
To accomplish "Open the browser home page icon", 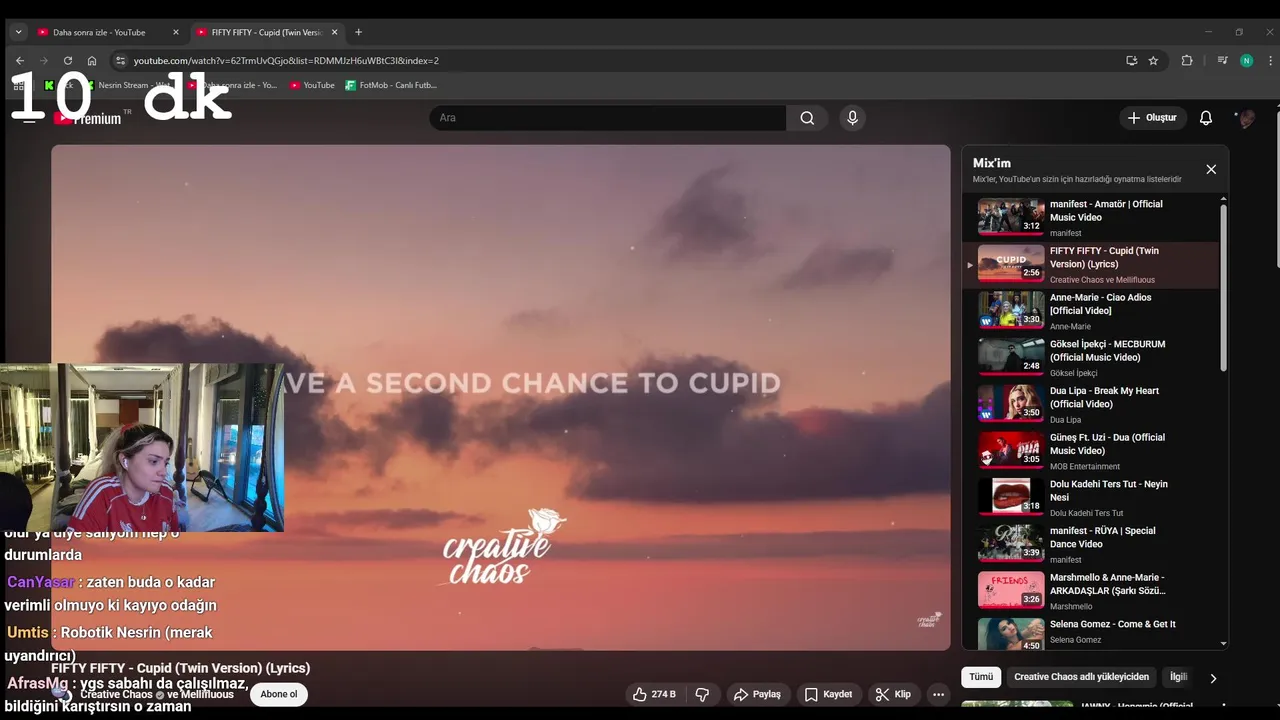I will coord(92,60).
